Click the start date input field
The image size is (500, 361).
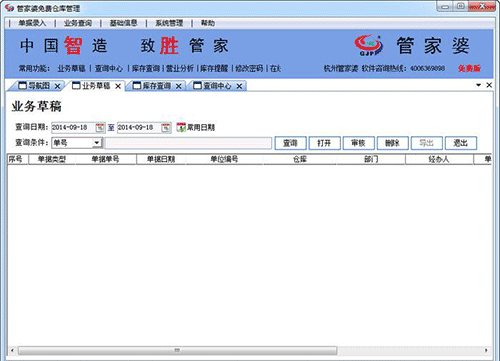click(x=73, y=128)
